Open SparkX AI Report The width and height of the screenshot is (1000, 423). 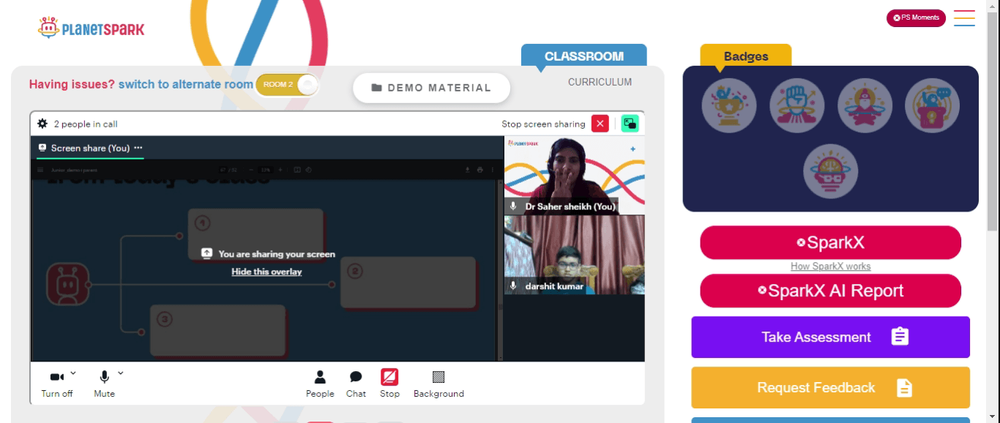coord(830,291)
